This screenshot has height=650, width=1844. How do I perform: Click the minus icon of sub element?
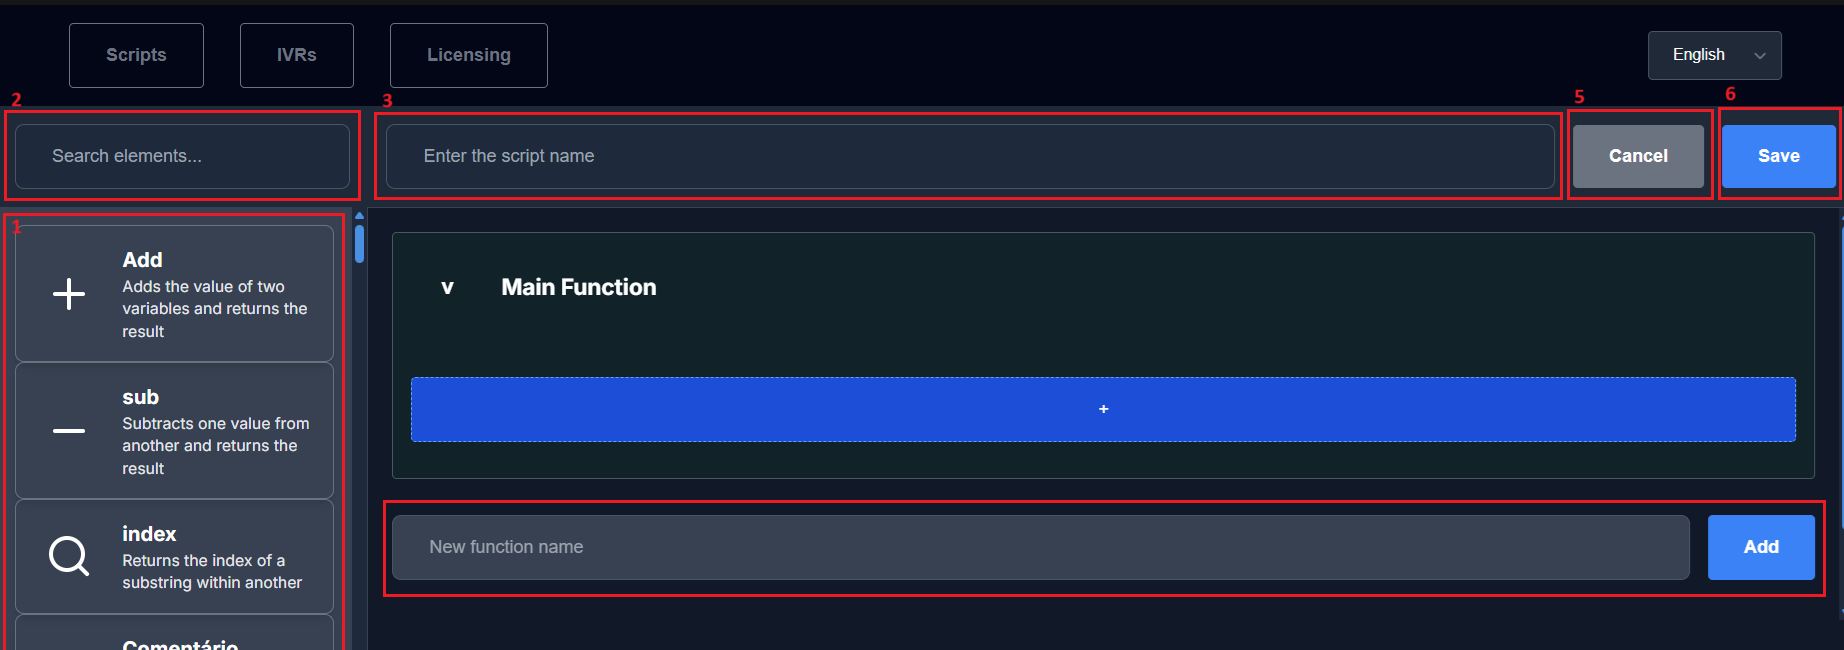[69, 431]
